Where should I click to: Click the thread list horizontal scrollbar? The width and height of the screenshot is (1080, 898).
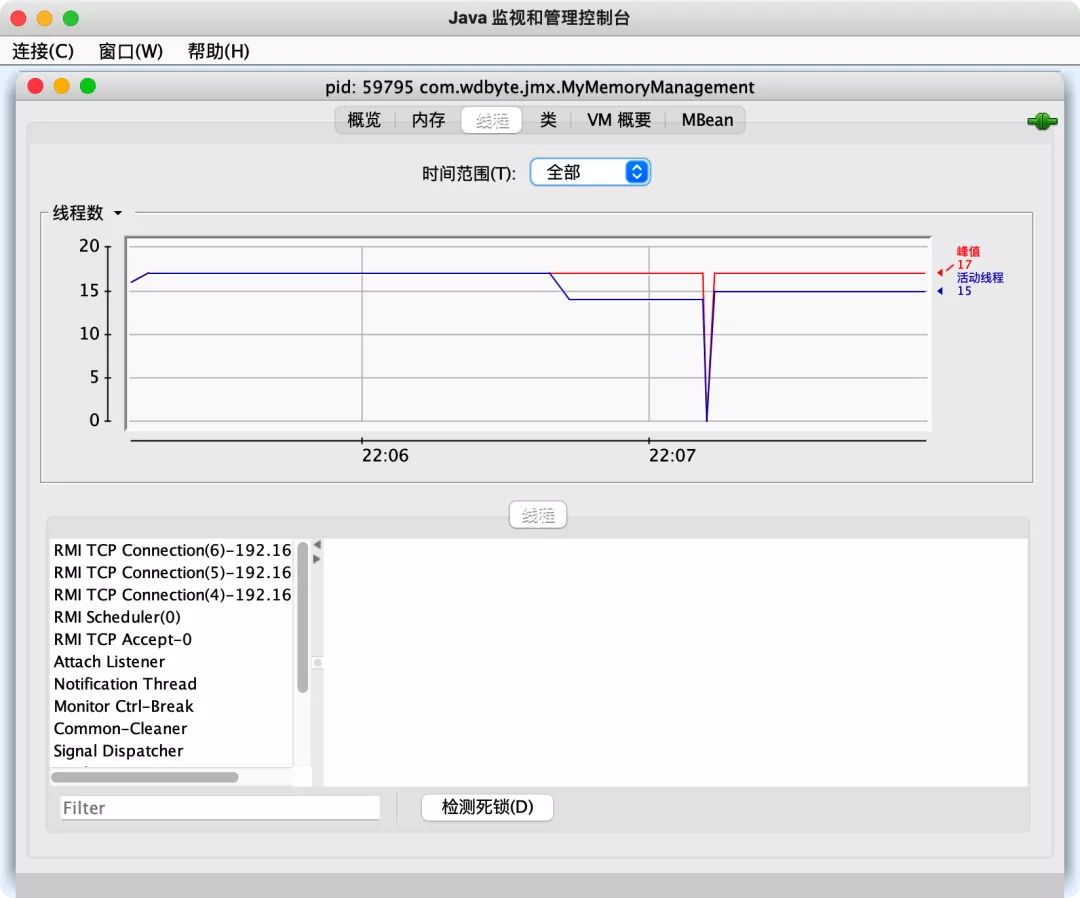(145, 777)
